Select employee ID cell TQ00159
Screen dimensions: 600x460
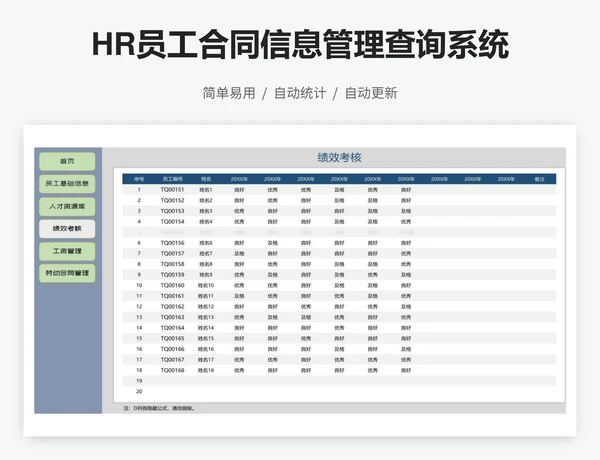tap(173, 275)
